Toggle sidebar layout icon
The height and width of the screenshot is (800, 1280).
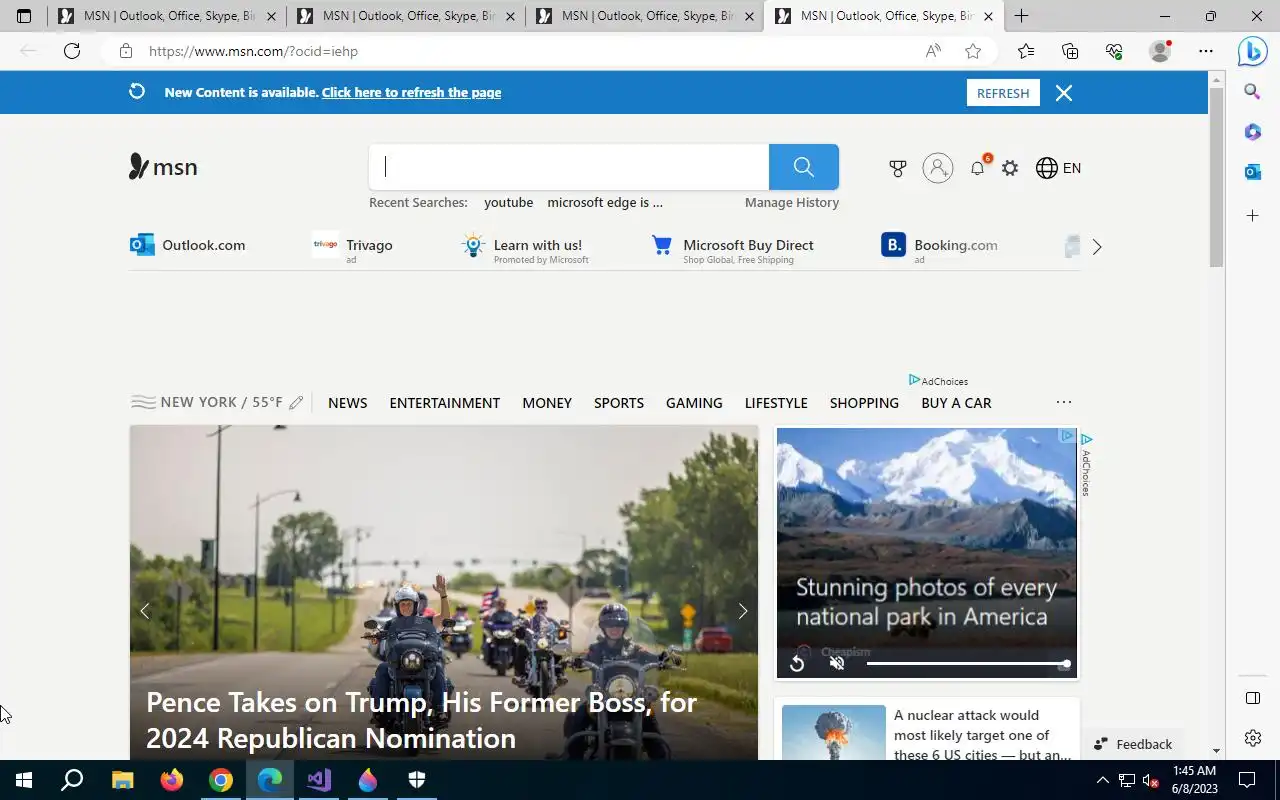pos(1253,698)
